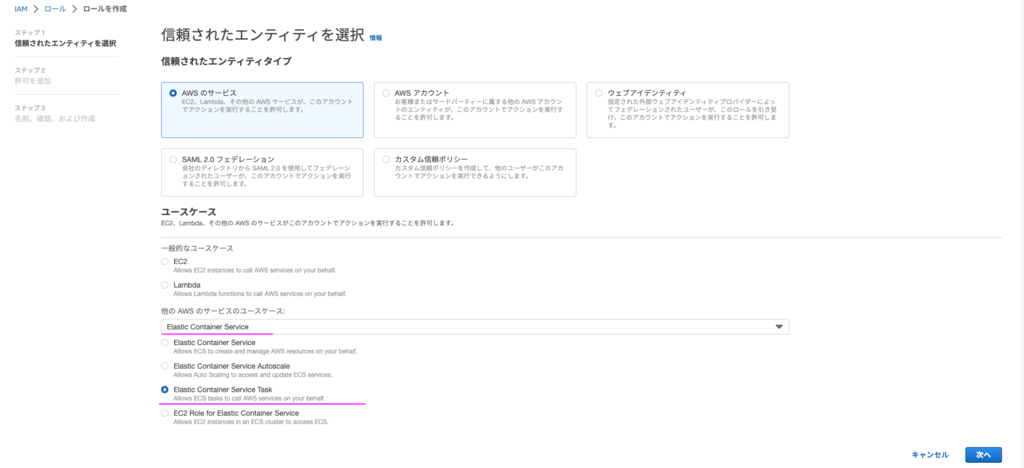Click the キャンセル button
1024x468 pixels.
tap(930, 455)
